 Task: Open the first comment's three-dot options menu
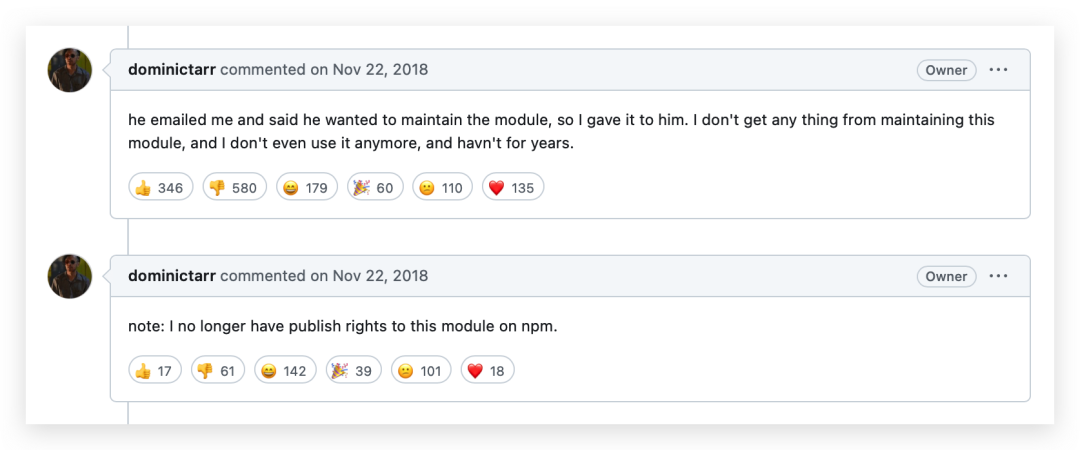pos(998,70)
